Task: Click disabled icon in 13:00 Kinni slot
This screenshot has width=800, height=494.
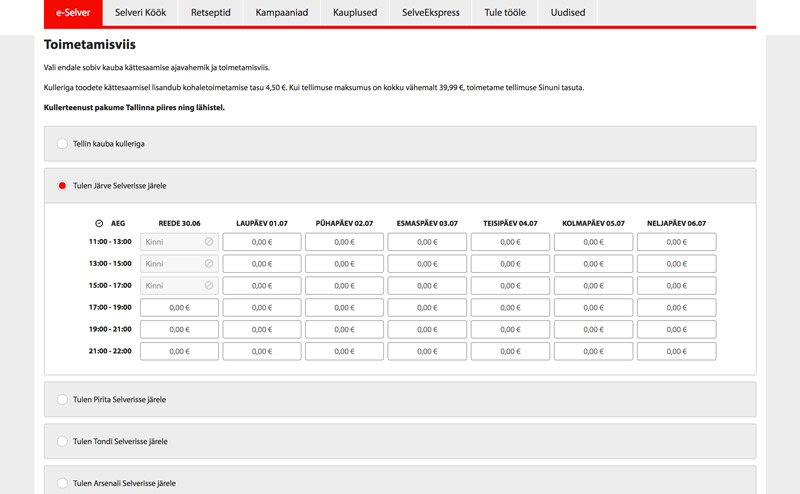Action: [209, 264]
